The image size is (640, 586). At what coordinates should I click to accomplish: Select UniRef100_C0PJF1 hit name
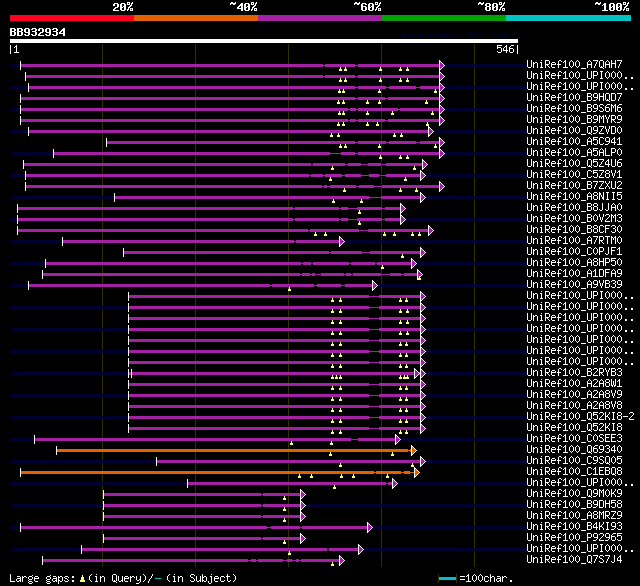574,252
